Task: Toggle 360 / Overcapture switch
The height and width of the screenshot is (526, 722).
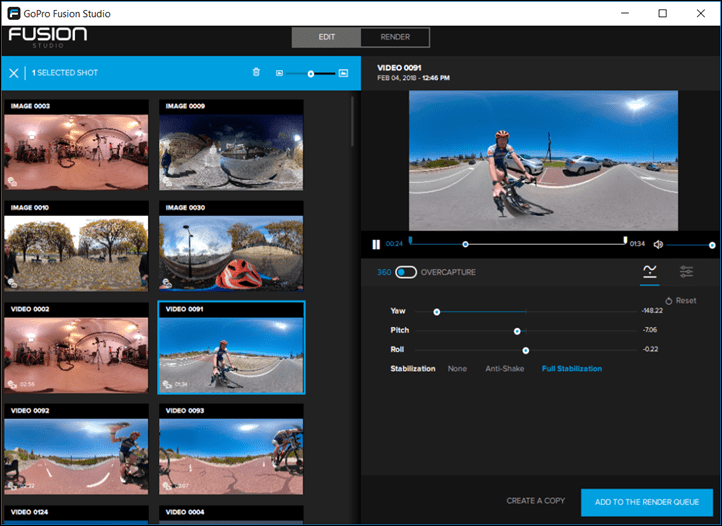Action: tap(406, 272)
